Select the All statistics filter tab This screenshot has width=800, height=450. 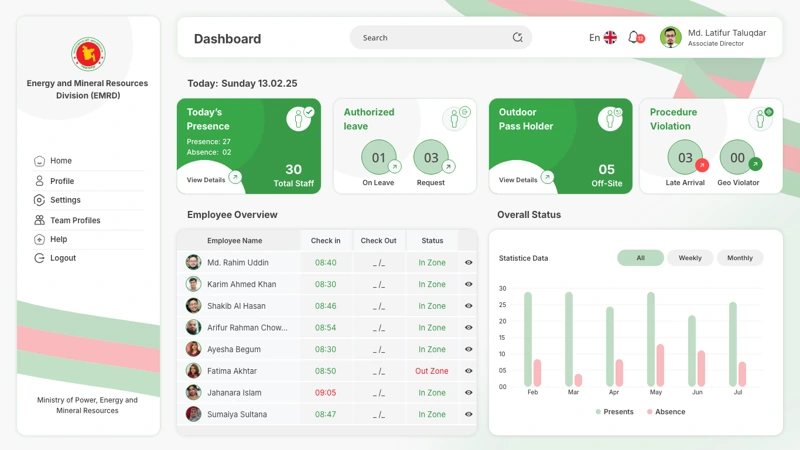pos(640,258)
